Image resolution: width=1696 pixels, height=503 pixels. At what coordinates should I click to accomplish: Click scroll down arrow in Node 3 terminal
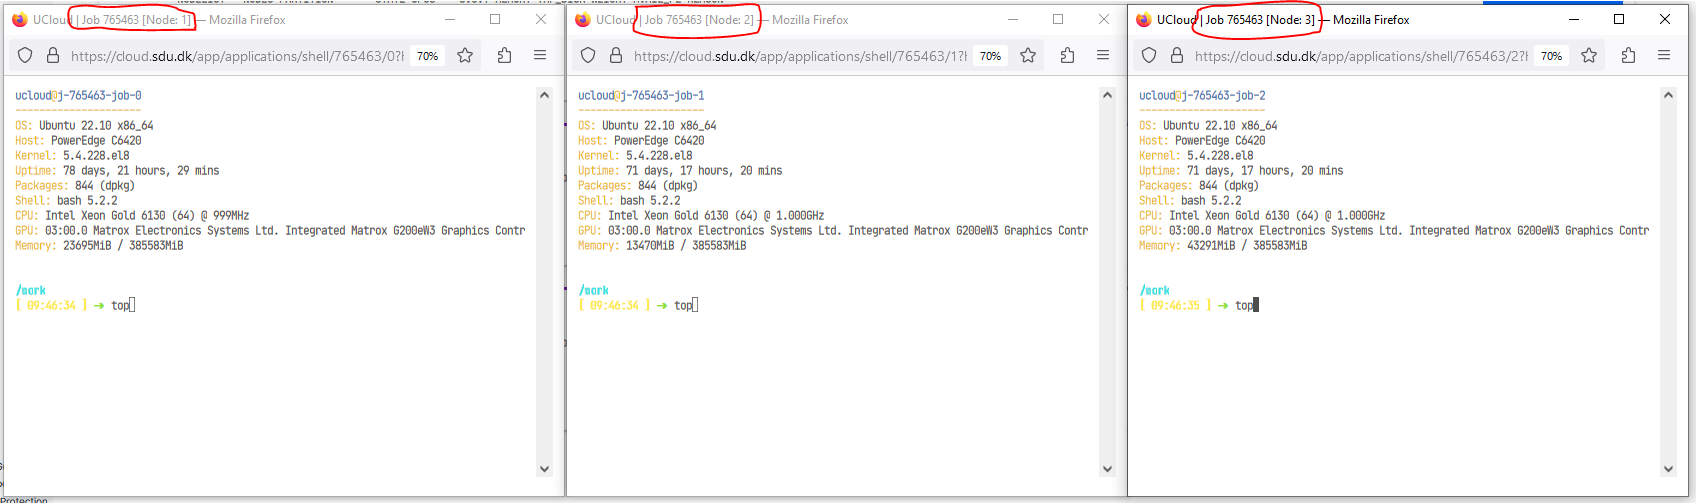[x=1668, y=468]
